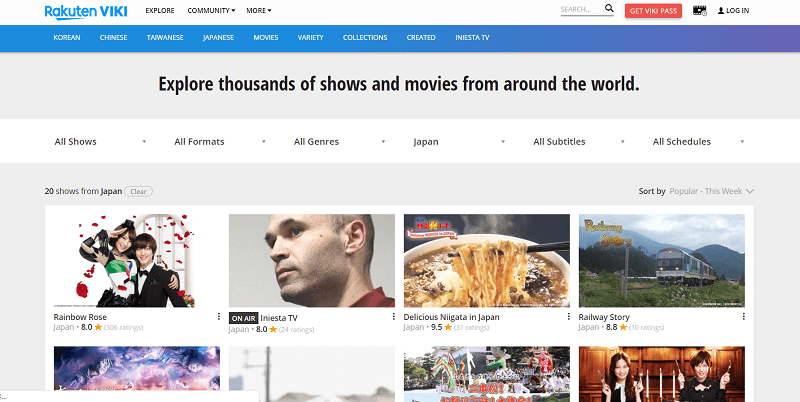Open the CREATED tab
Screen dimensions: 800x402
click(x=421, y=38)
